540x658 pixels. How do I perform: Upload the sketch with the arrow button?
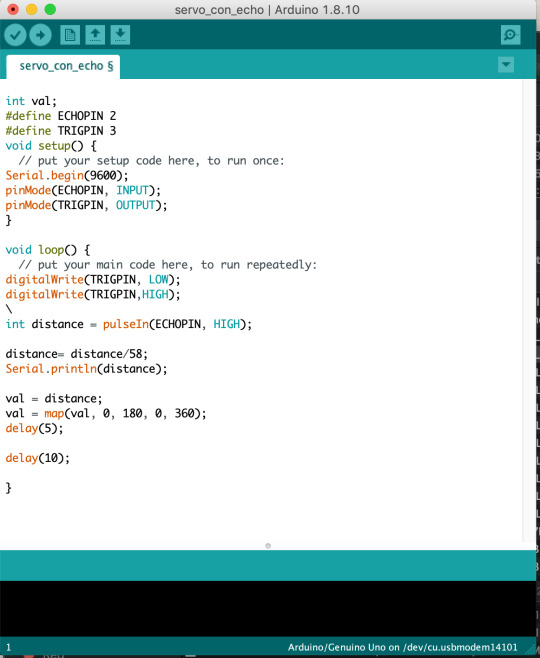coord(41,35)
